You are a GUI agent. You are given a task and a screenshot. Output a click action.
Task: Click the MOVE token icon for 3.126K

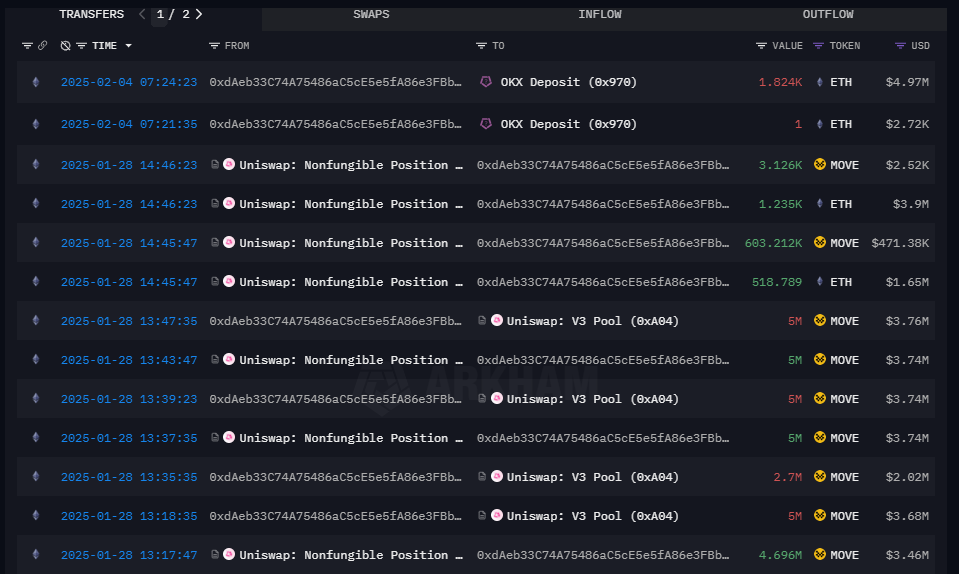click(820, 164)
